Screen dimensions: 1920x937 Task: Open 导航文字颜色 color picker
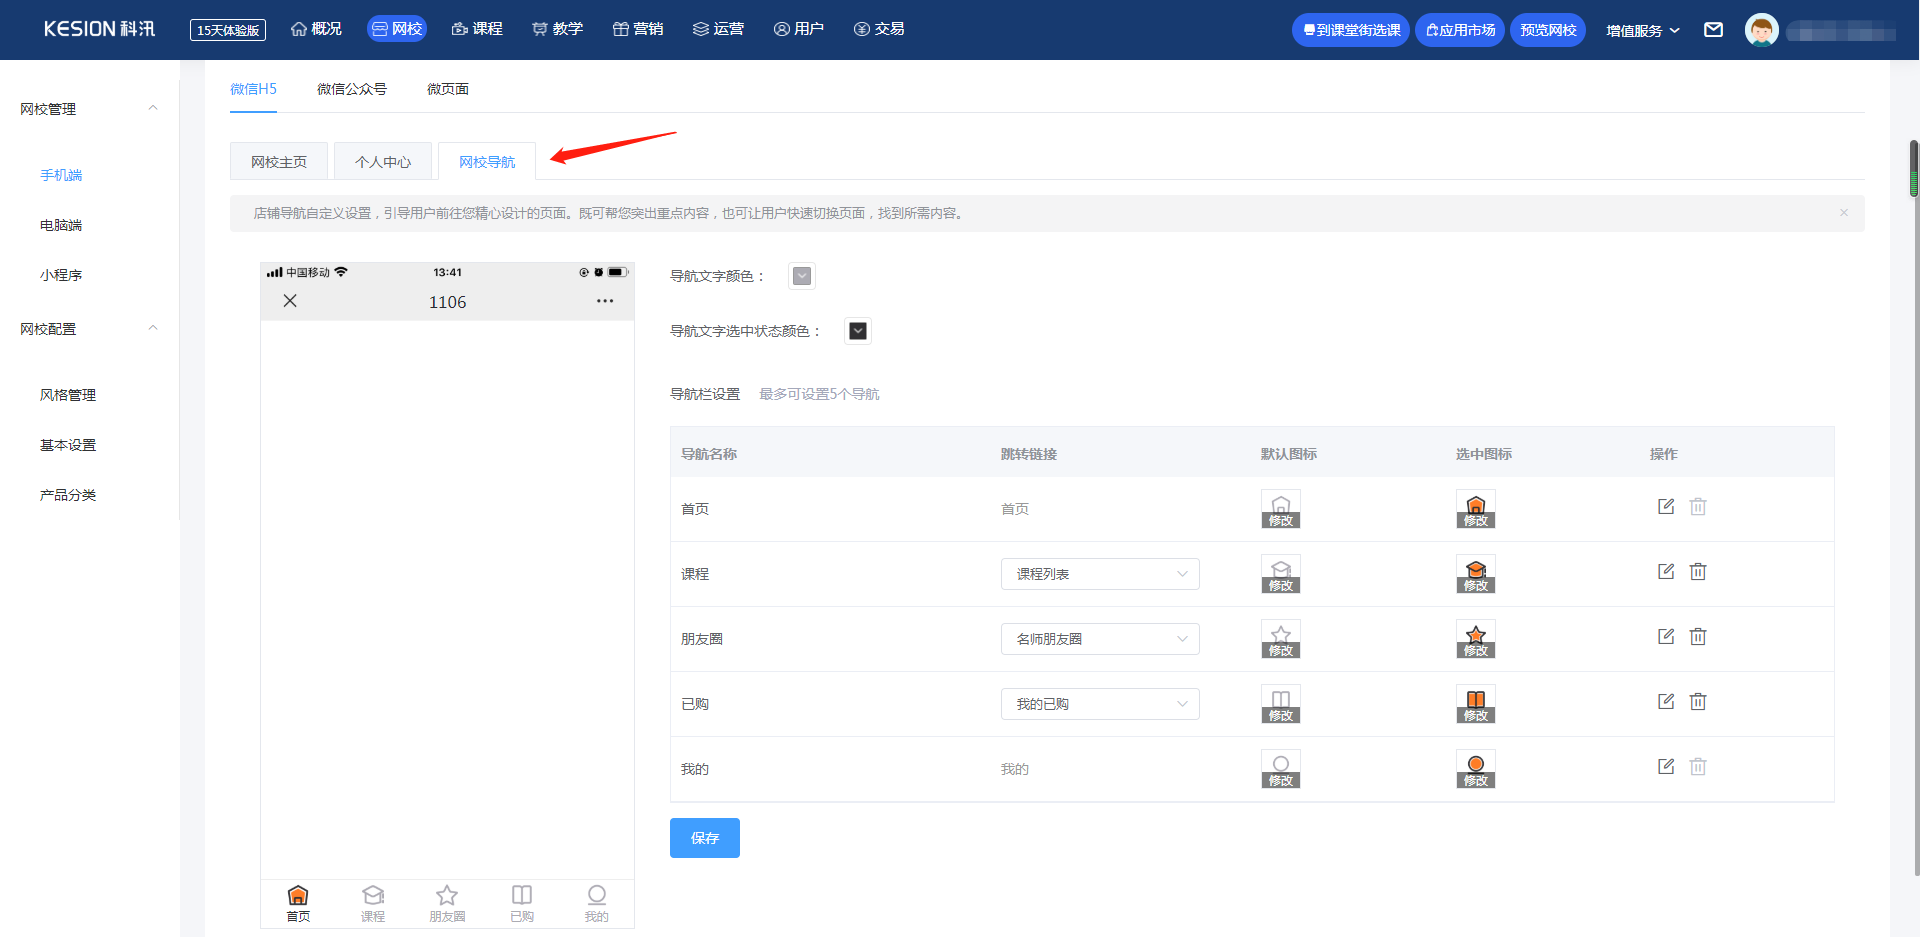801,276
